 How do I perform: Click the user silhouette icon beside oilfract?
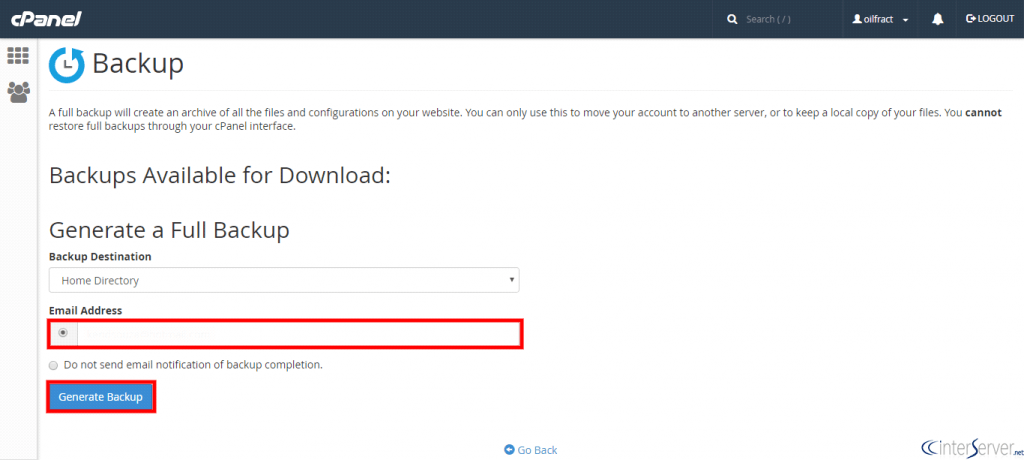pos(856,19)
